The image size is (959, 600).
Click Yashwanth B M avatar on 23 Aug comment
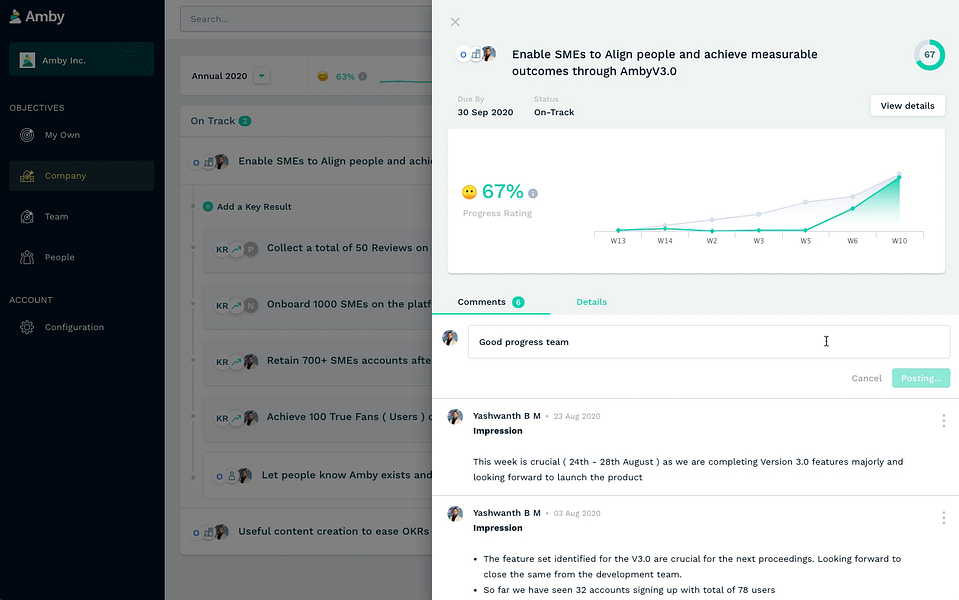[455, 417]
